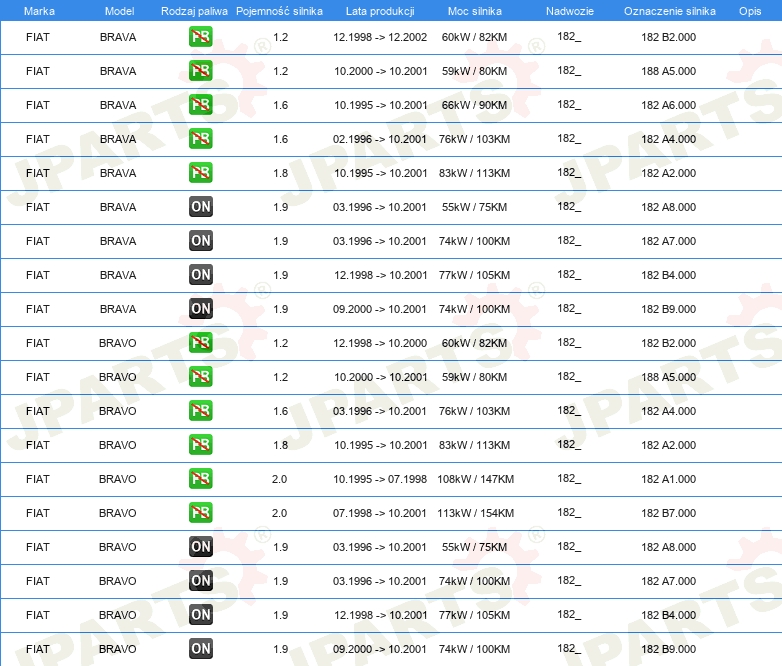The width and height of the screenshot is (782, 666).
Task: Click diesel ON icon for BRAVO 182 A8.000
Action: (200, 546)
